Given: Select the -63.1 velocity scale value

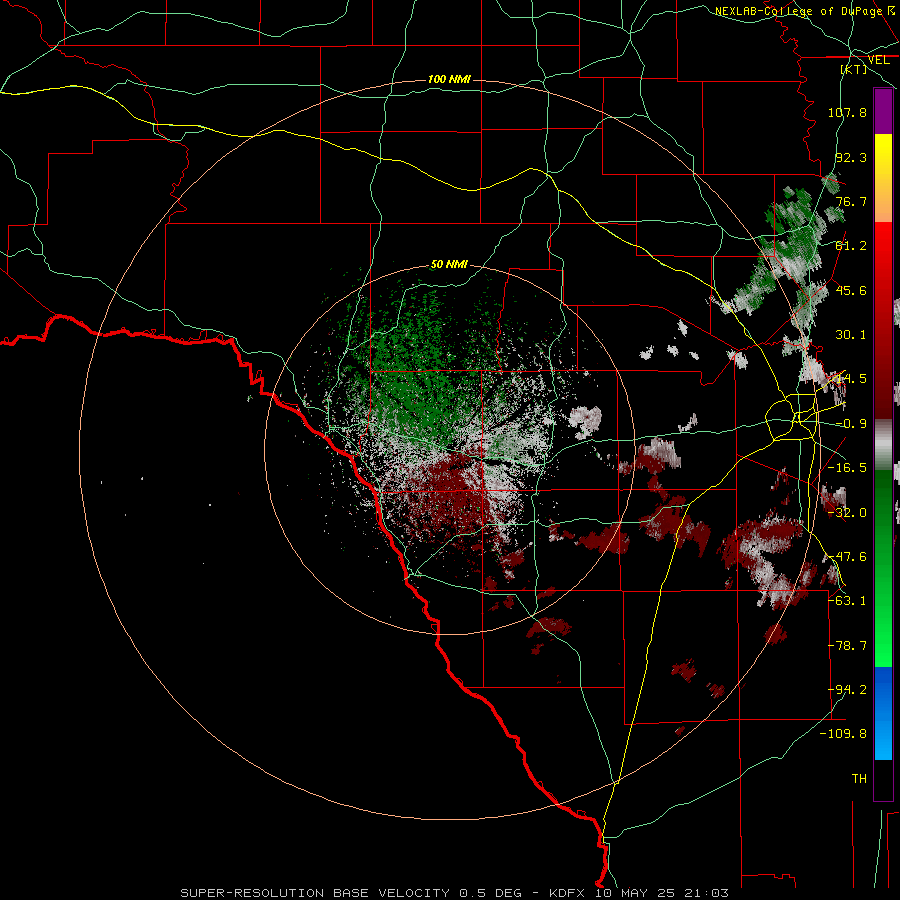Looking at the screenshot, I should coord(847,601).
